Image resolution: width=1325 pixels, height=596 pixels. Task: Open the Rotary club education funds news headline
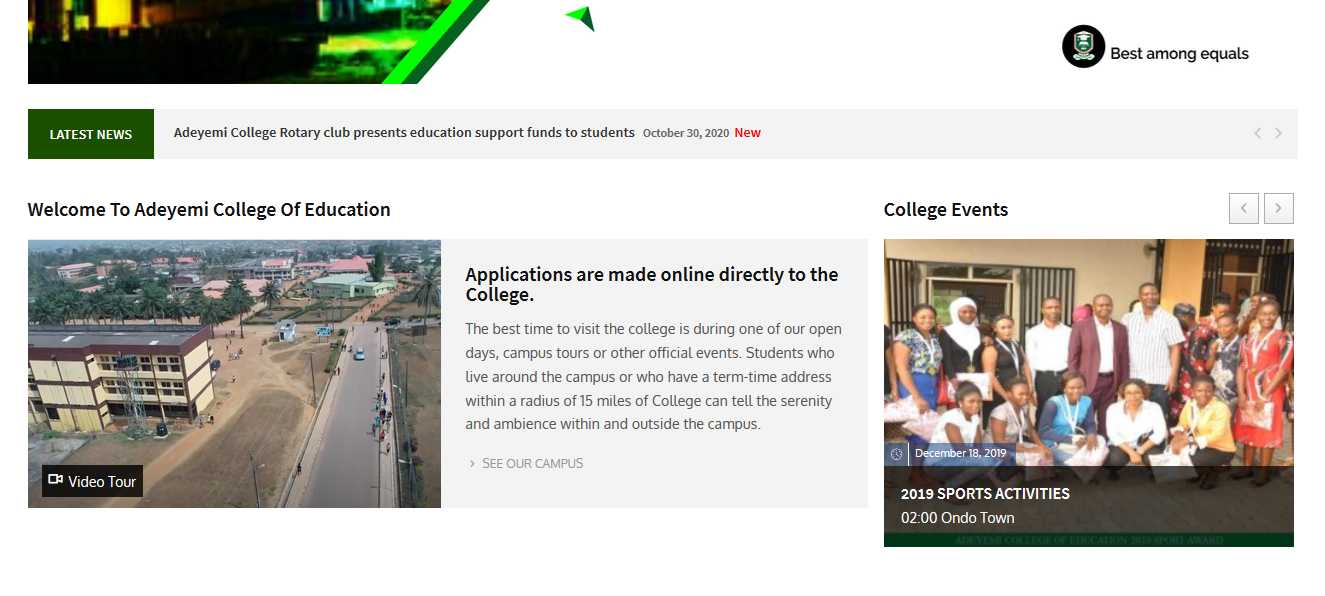coord(404,133)
